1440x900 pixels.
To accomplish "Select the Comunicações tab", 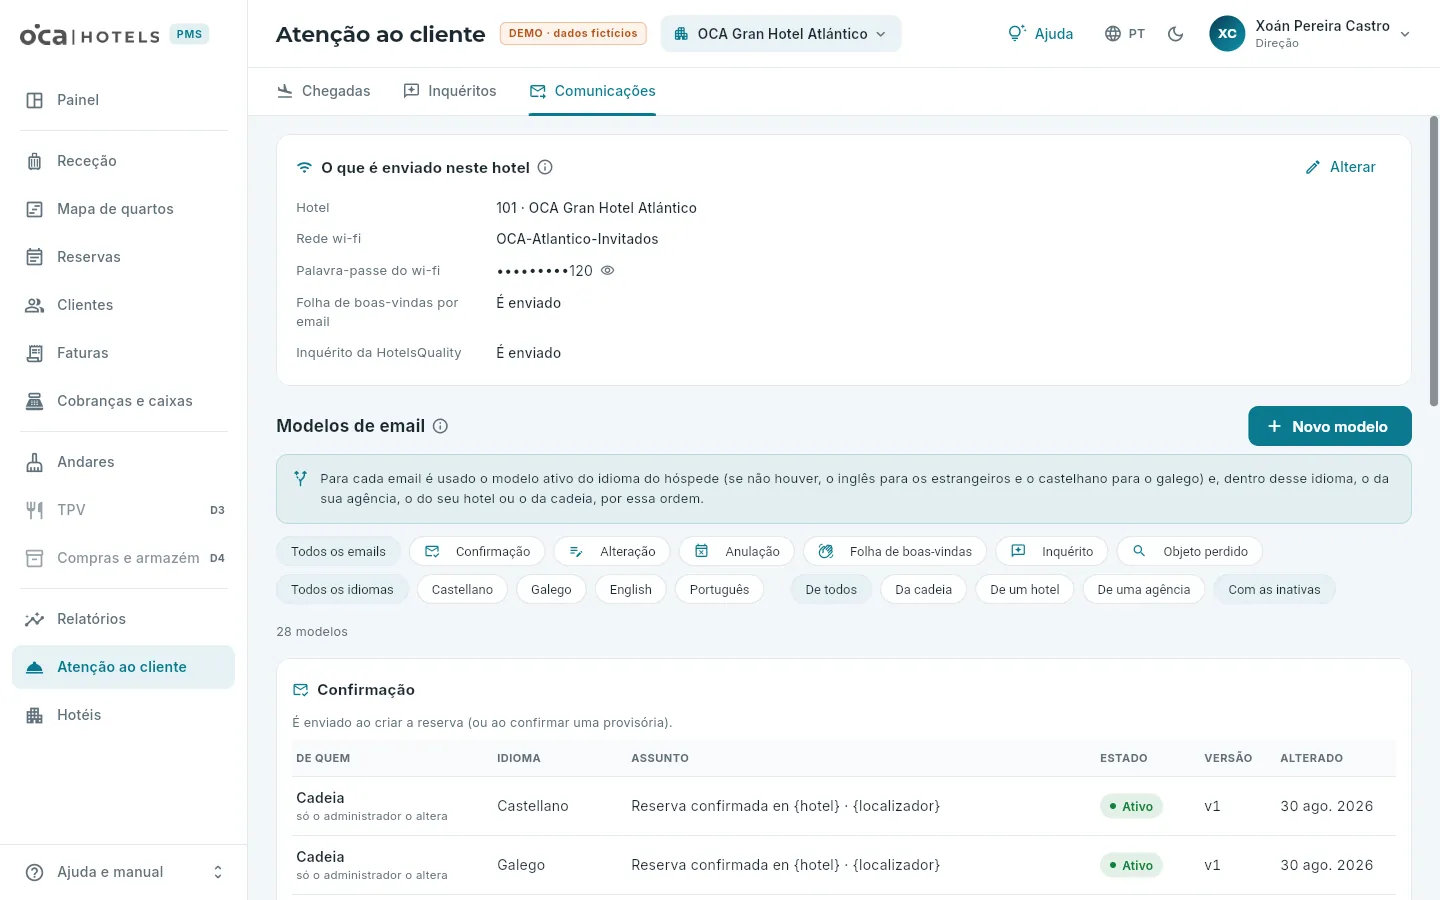I will pos(592,91).
